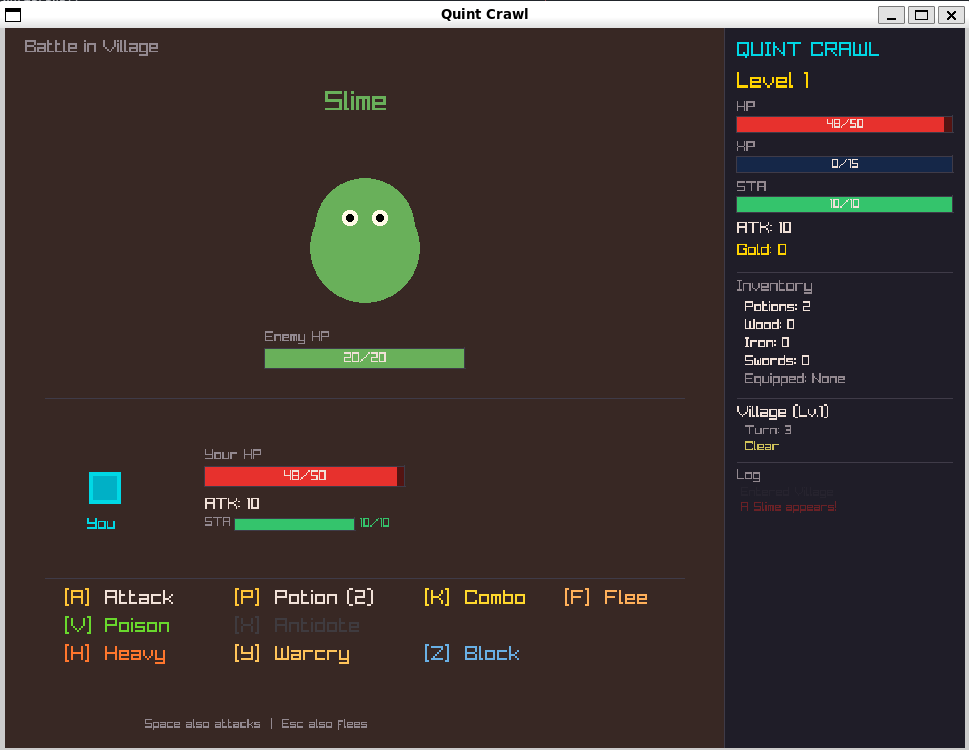Click the "Quint Crawl" window title

(x=484, y=14)
